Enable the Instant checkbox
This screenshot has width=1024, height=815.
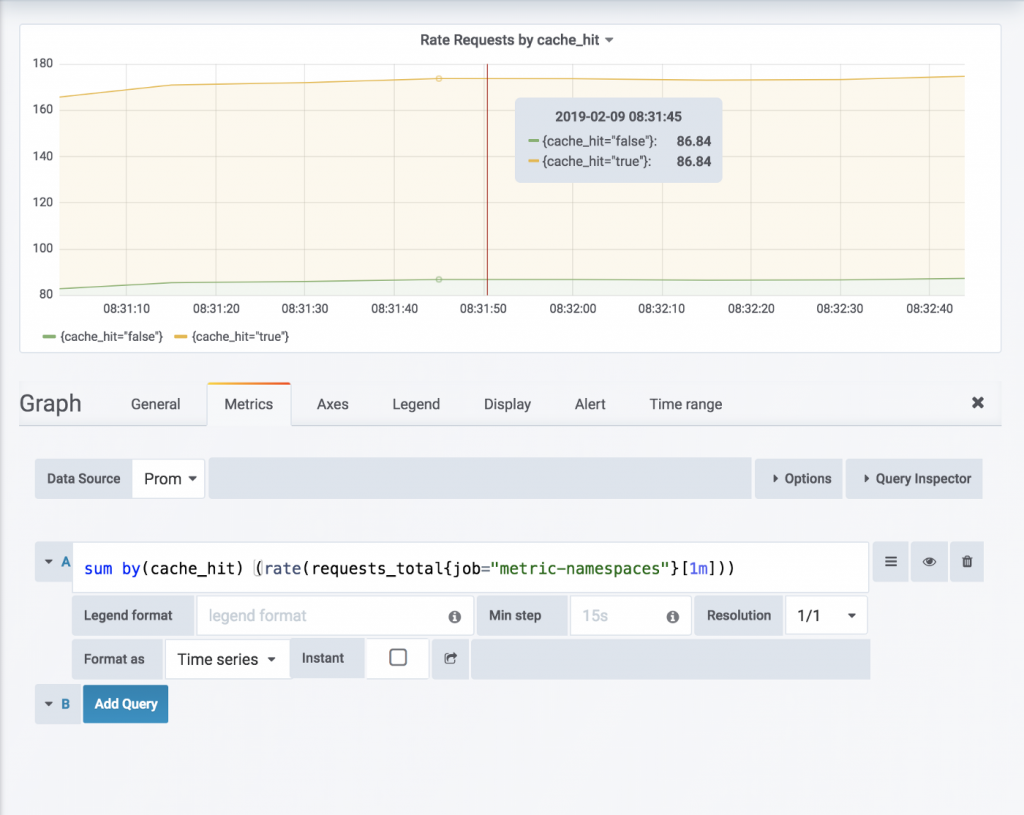(398, 658)
